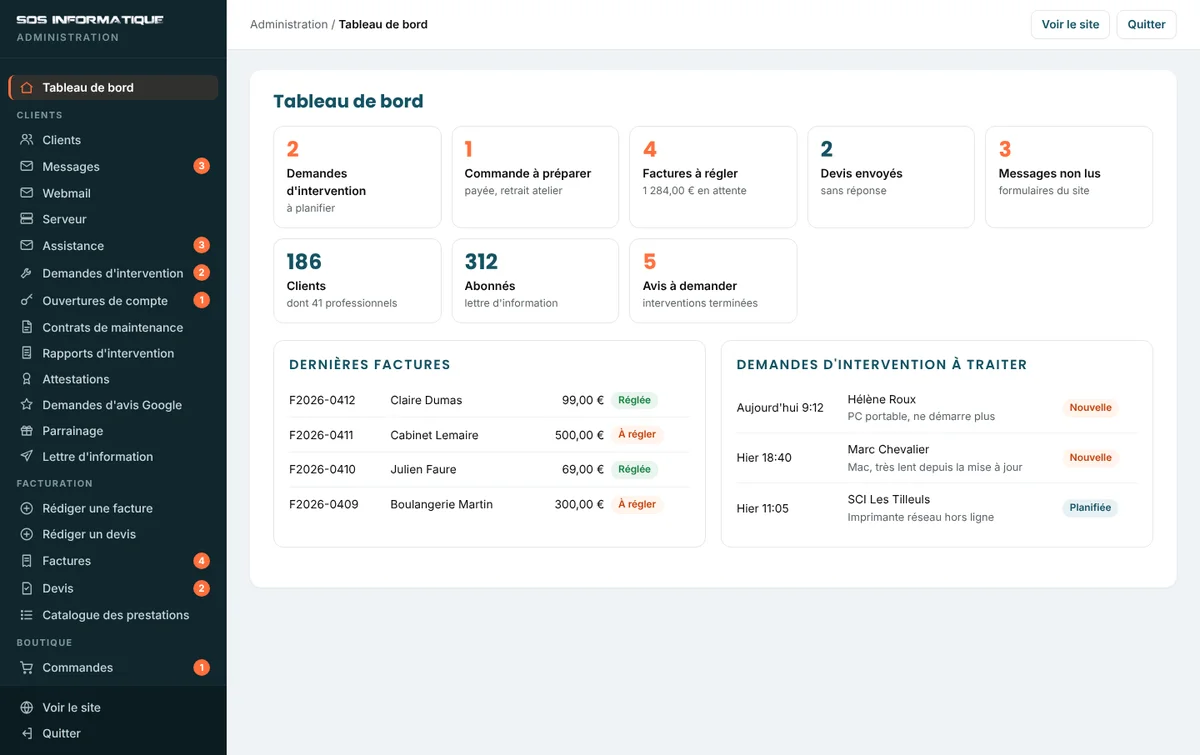Click the Assistance envelope icon
1200x755 pixels.
[x=27, y=246]
